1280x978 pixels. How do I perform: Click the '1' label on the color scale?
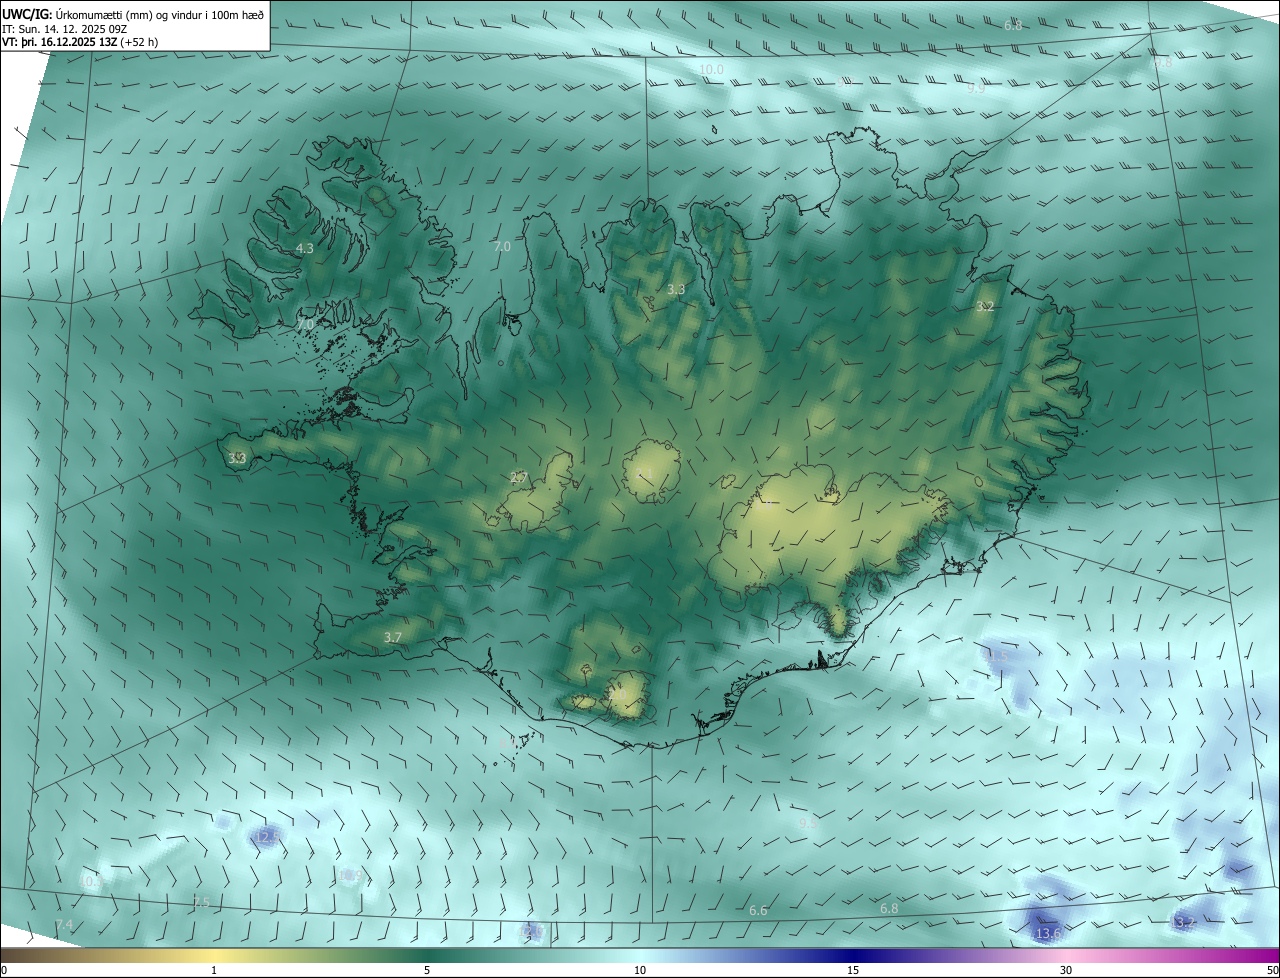tap(214, 970)
